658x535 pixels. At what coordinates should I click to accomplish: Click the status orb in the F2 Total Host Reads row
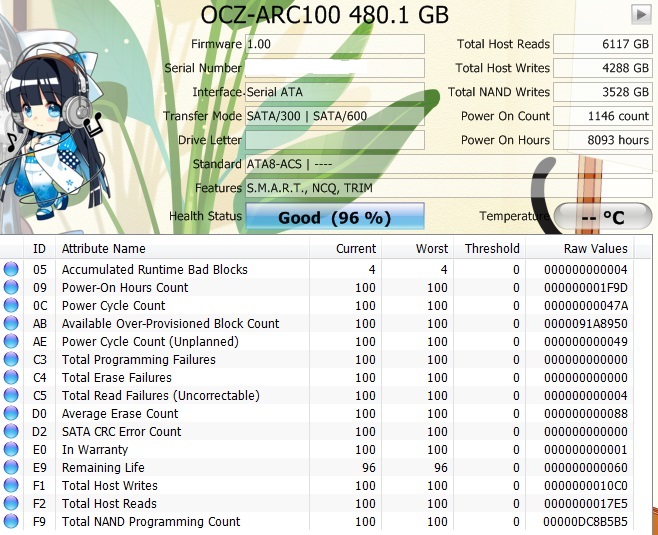coord(11,504)
